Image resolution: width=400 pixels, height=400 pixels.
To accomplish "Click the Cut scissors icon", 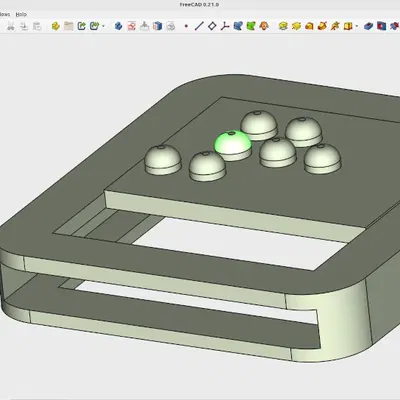I will click(x=11, y=26).
